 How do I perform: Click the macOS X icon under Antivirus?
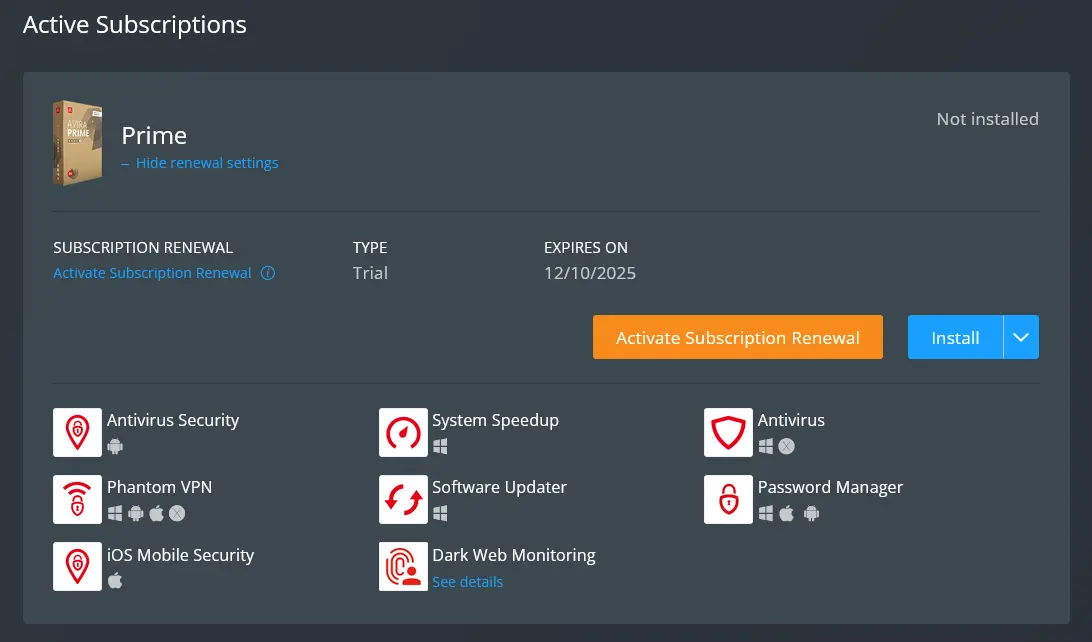click(x=786, y=446)
